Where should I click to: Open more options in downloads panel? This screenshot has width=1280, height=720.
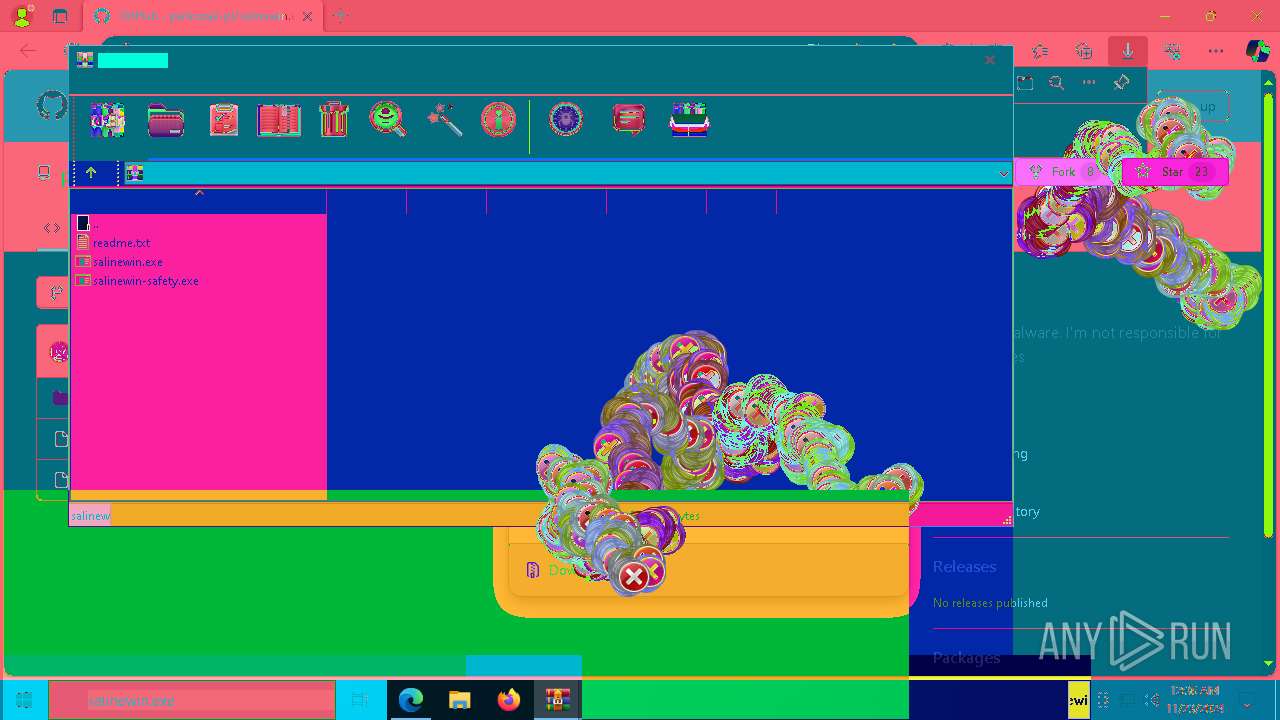[x=1089, y=83]
